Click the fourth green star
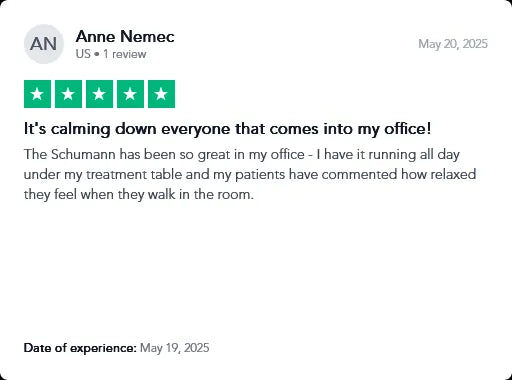The height and width of the screenshot is (380, 512). click(130, 94)
